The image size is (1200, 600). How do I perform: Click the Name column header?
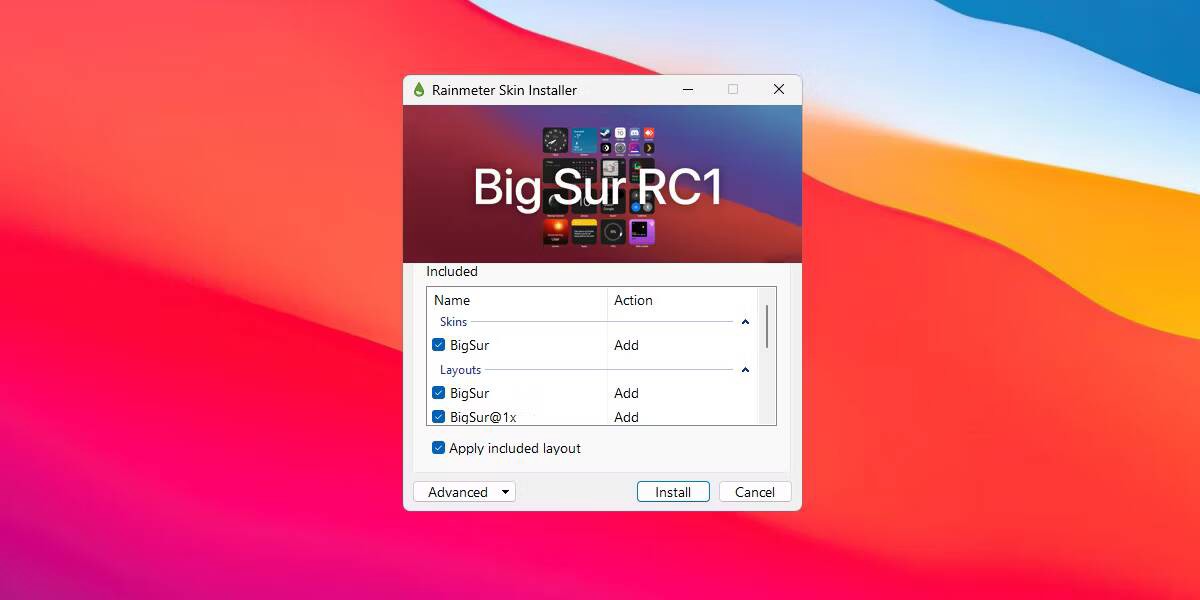517,300
